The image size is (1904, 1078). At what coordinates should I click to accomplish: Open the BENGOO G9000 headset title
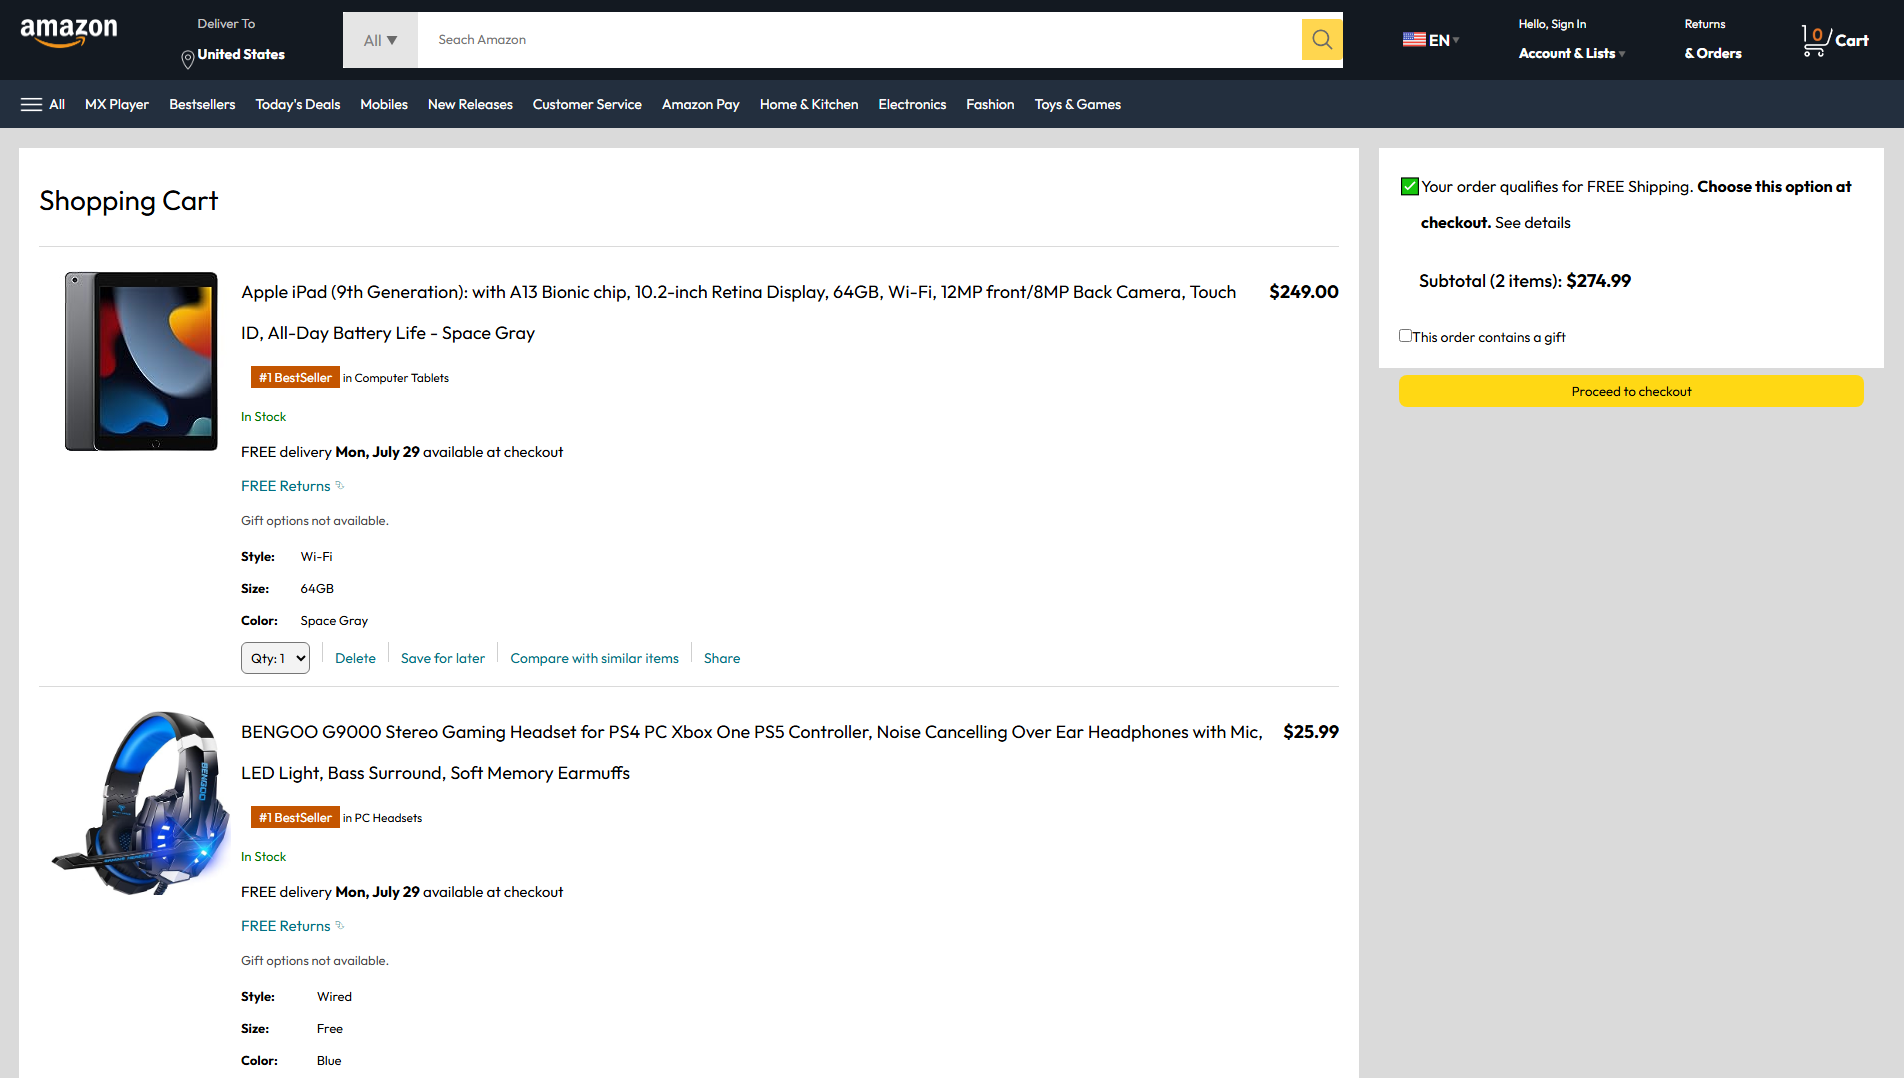coord(751,752)
